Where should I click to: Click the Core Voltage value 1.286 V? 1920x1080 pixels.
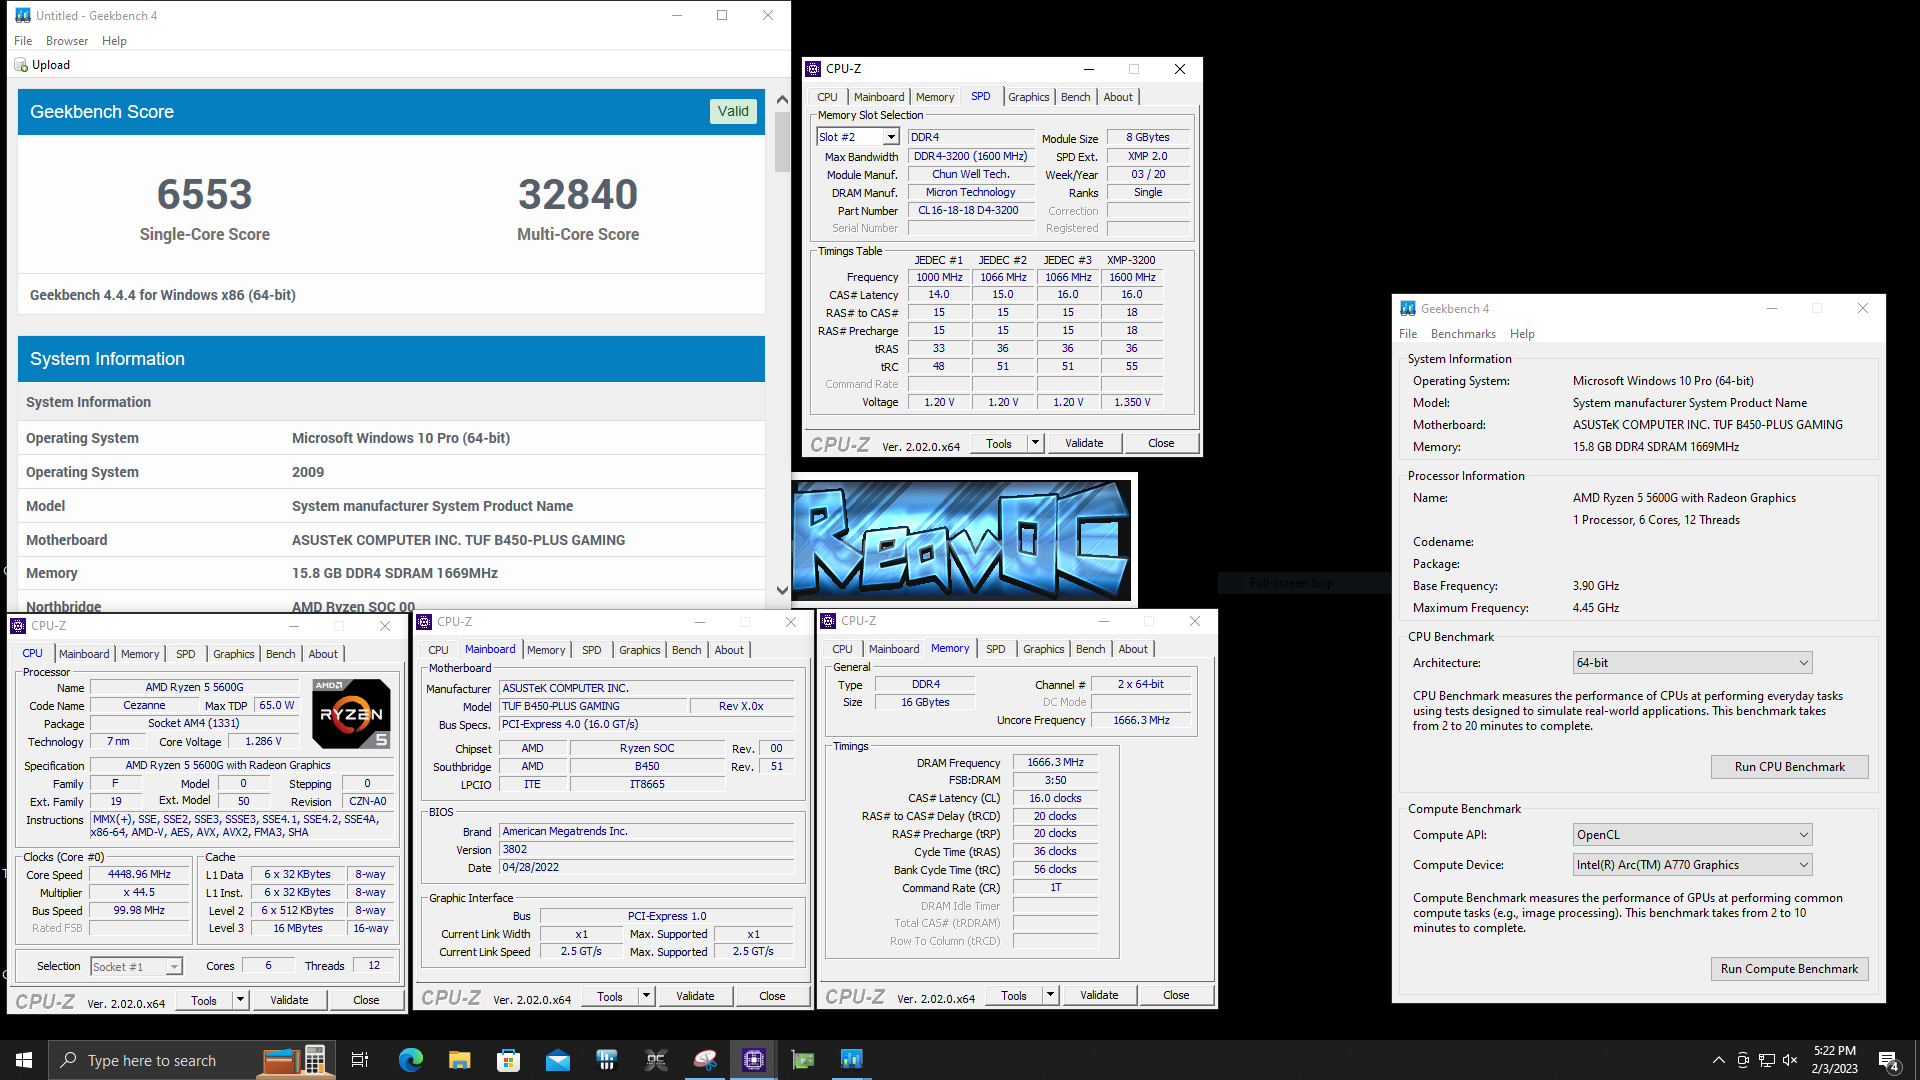click(263, 742)
